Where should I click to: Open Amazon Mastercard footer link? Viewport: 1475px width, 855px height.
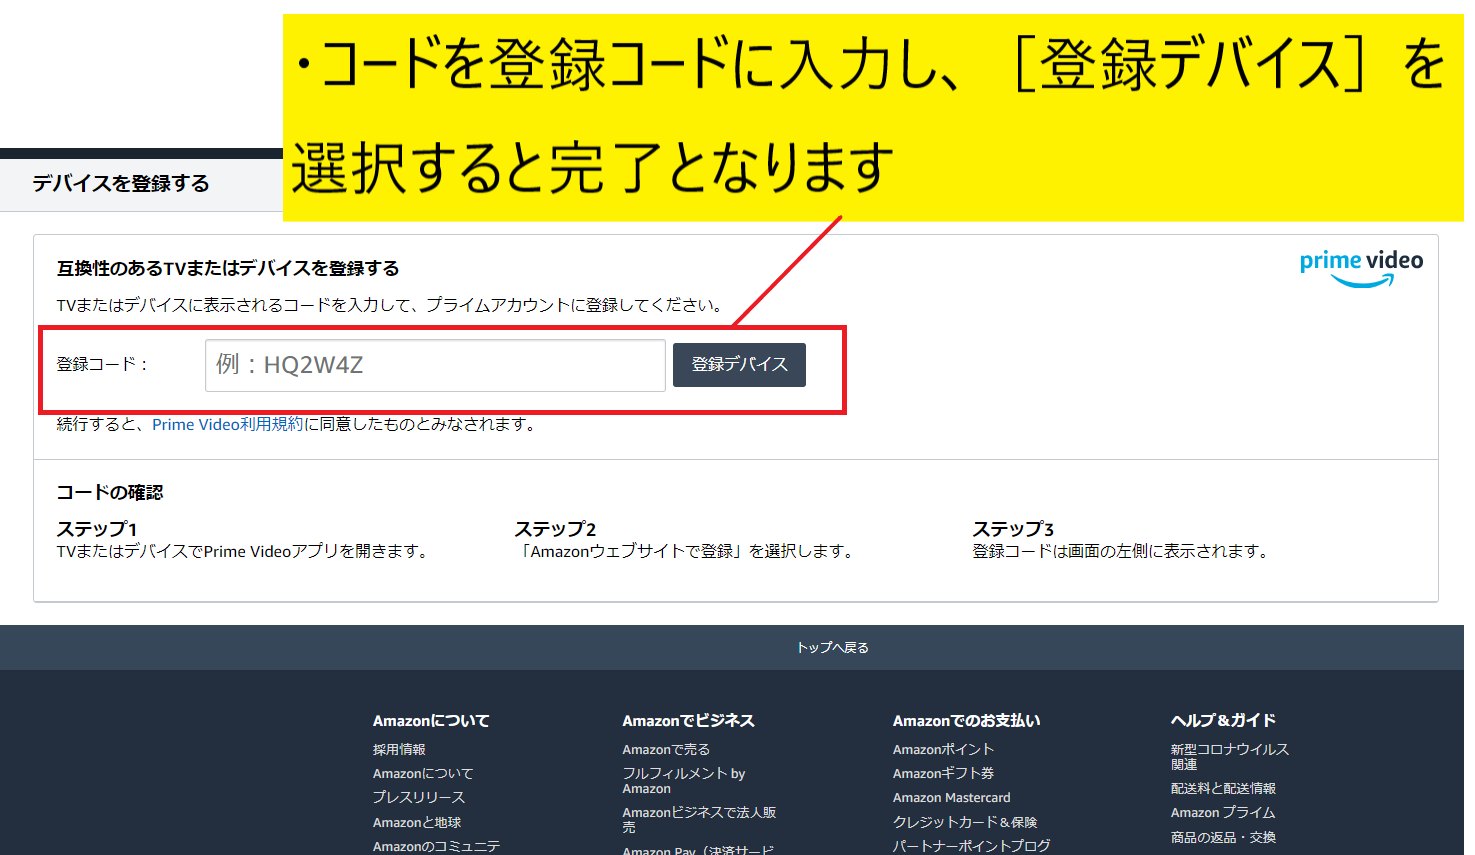[951, 797]
